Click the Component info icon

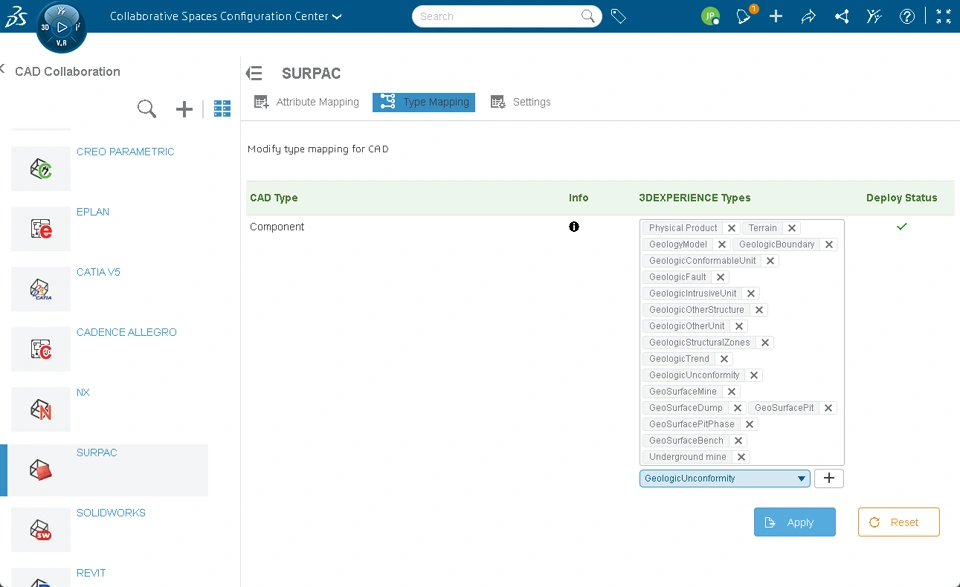(574, 226)
